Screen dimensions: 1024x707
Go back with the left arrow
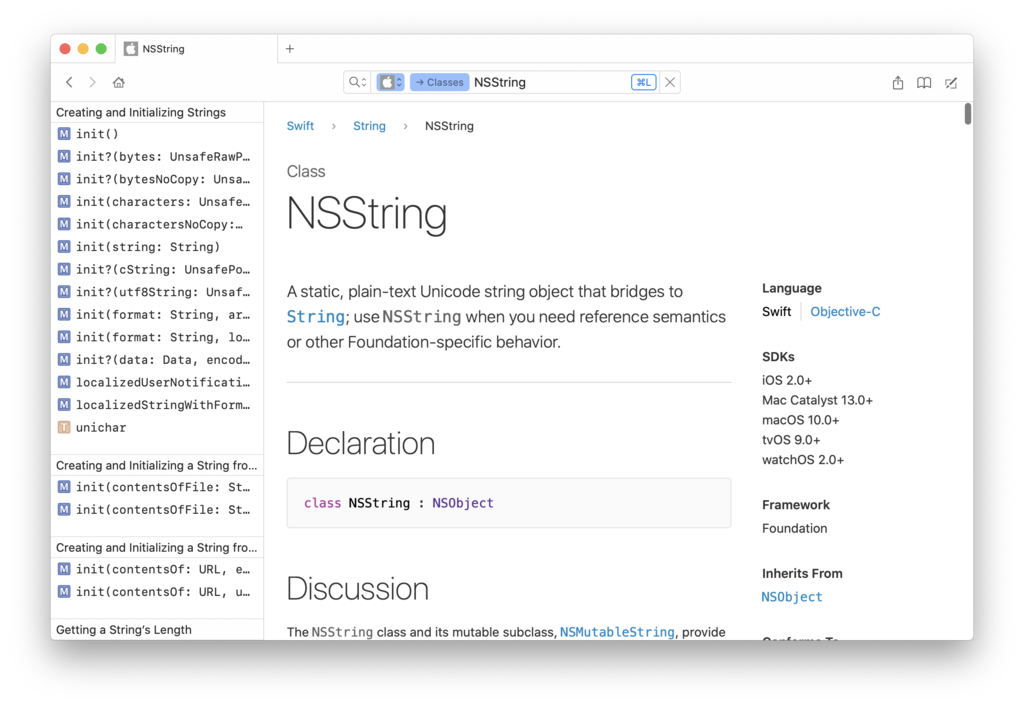69,82
